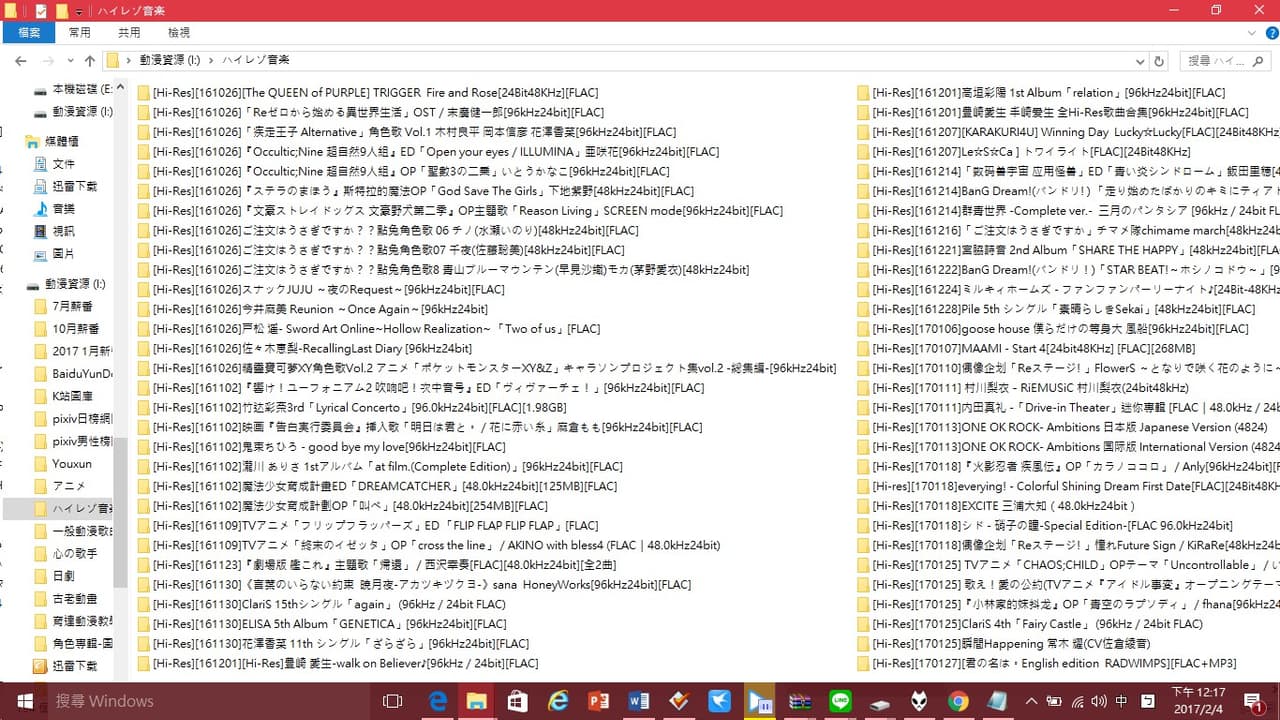
Task: Select folder icon of スナックJUJU 夜のRequest
Action: (144, 290)
